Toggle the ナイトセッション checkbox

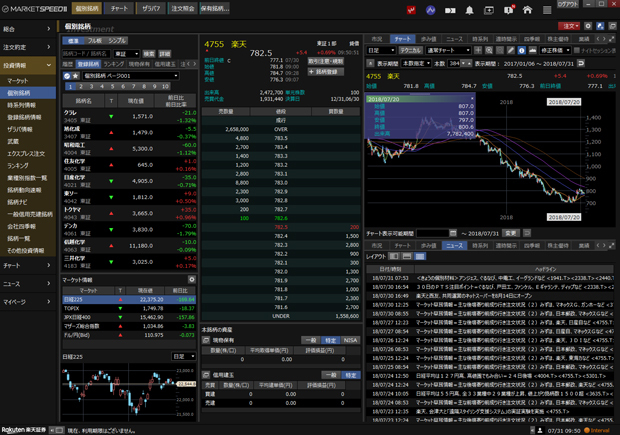click(577, 50)
